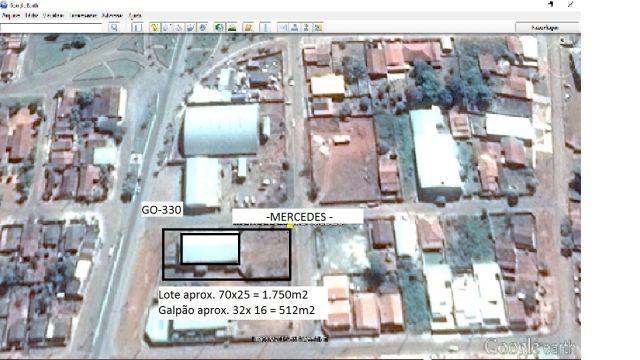Start the Record a Tour tool
This screenshot has width=640, height=360.
pyautogui.click(x=203, y=28)
